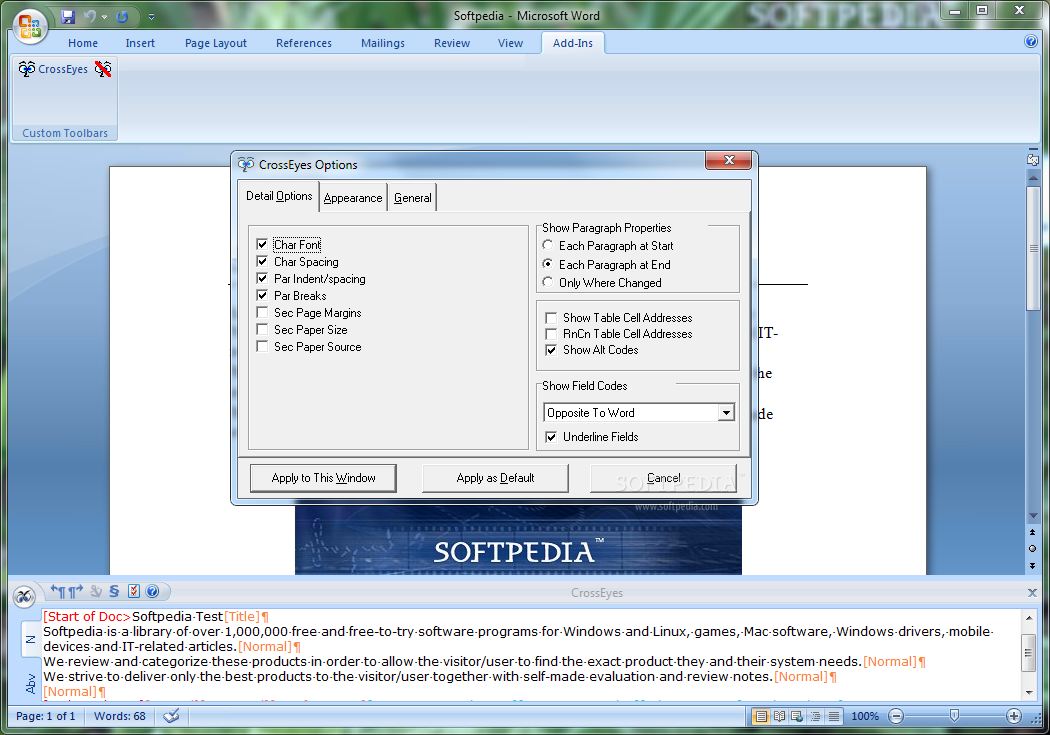This screenshot has width=1050, height=735.
Task: Select the Abv side tab in CrossEyes pane
Action: click(x=30, y=683)
